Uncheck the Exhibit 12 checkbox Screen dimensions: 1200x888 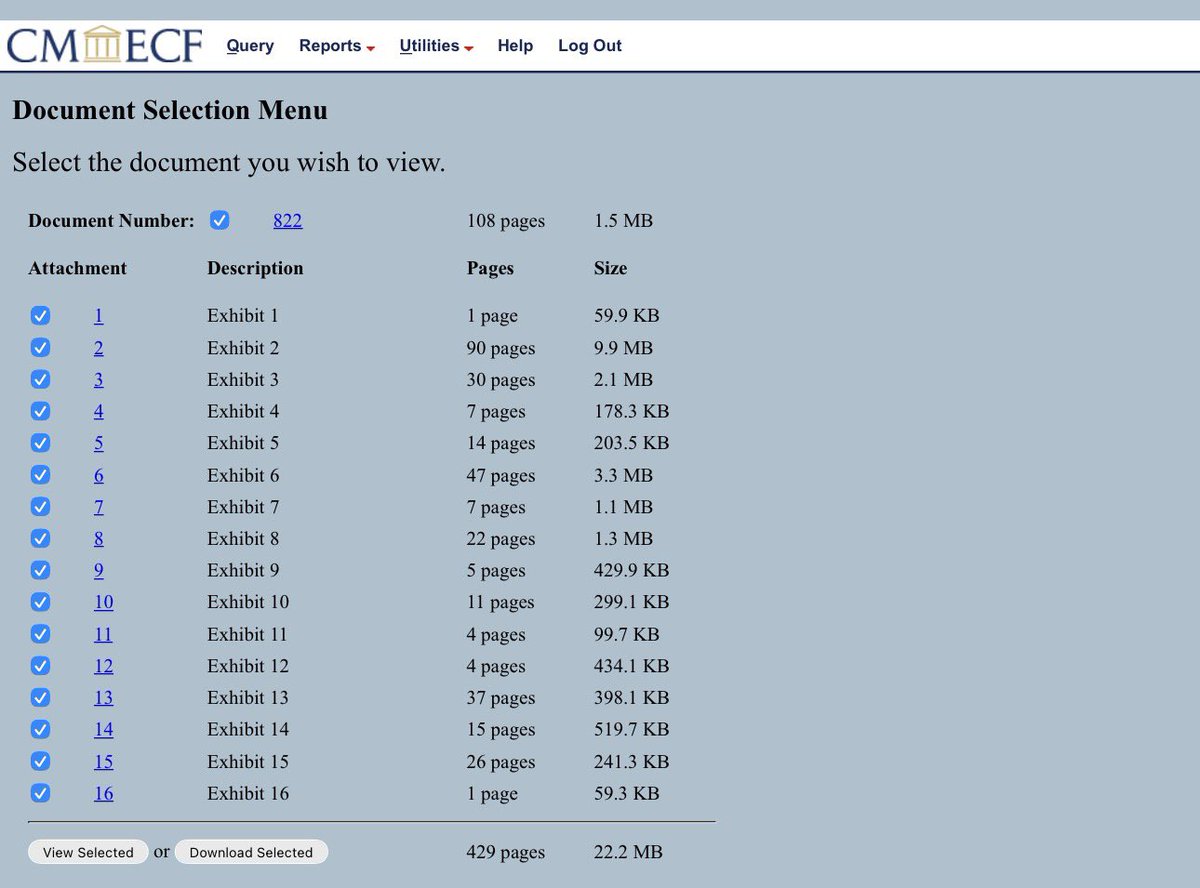40,666
